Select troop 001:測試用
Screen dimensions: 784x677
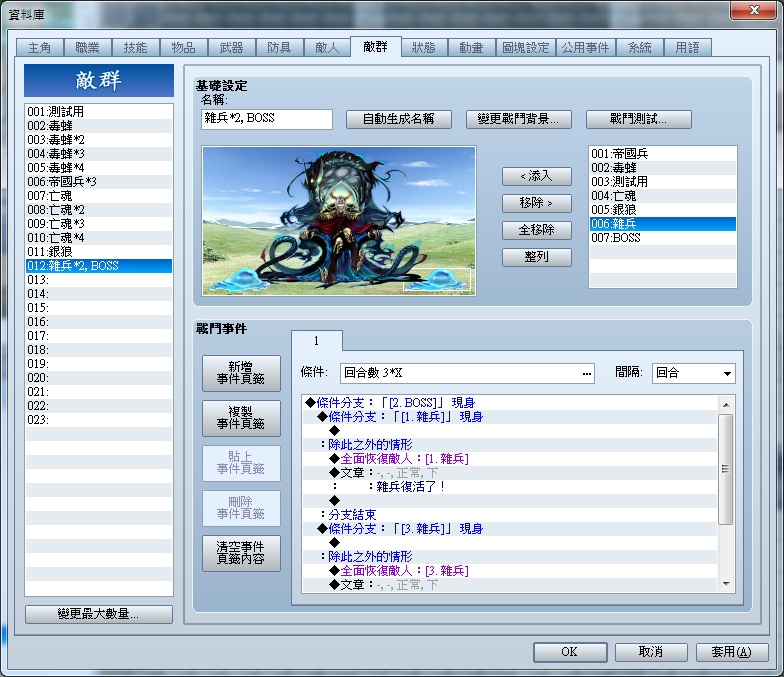pos(98,112)
